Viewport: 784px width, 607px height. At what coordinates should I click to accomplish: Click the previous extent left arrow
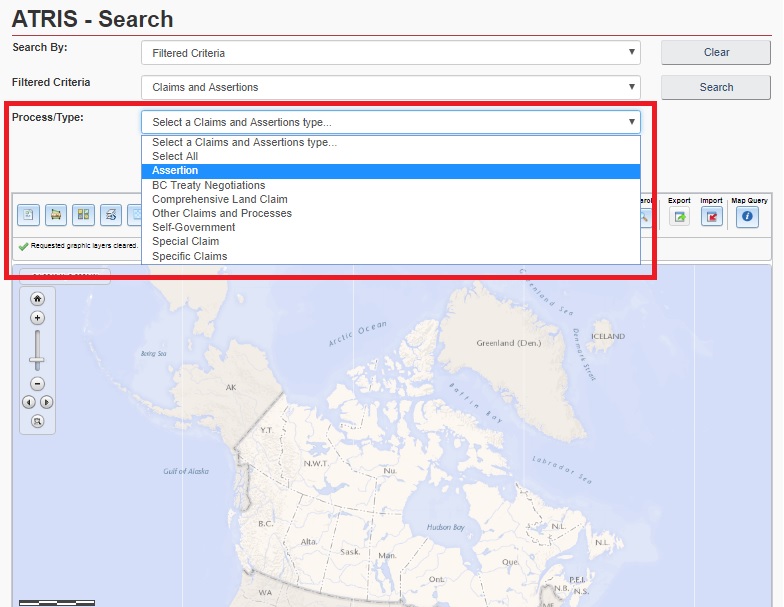(29, 402)
